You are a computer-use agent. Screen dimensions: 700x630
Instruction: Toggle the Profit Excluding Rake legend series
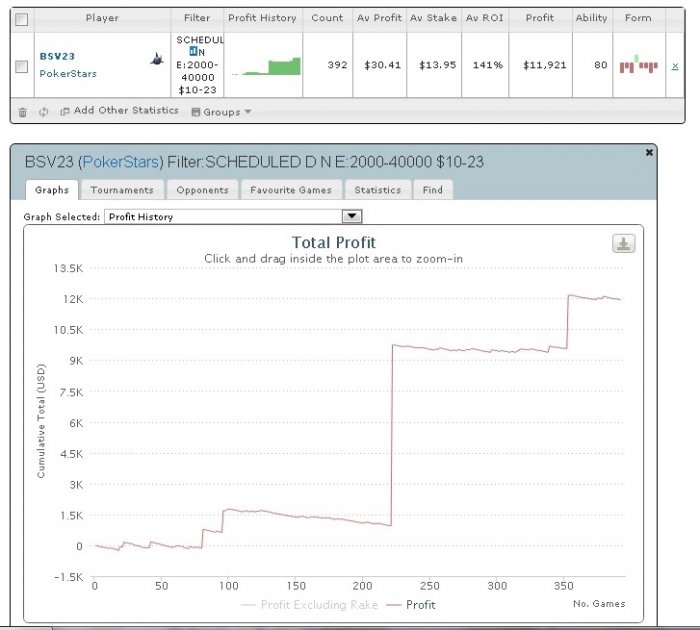(x=309, y=605)
